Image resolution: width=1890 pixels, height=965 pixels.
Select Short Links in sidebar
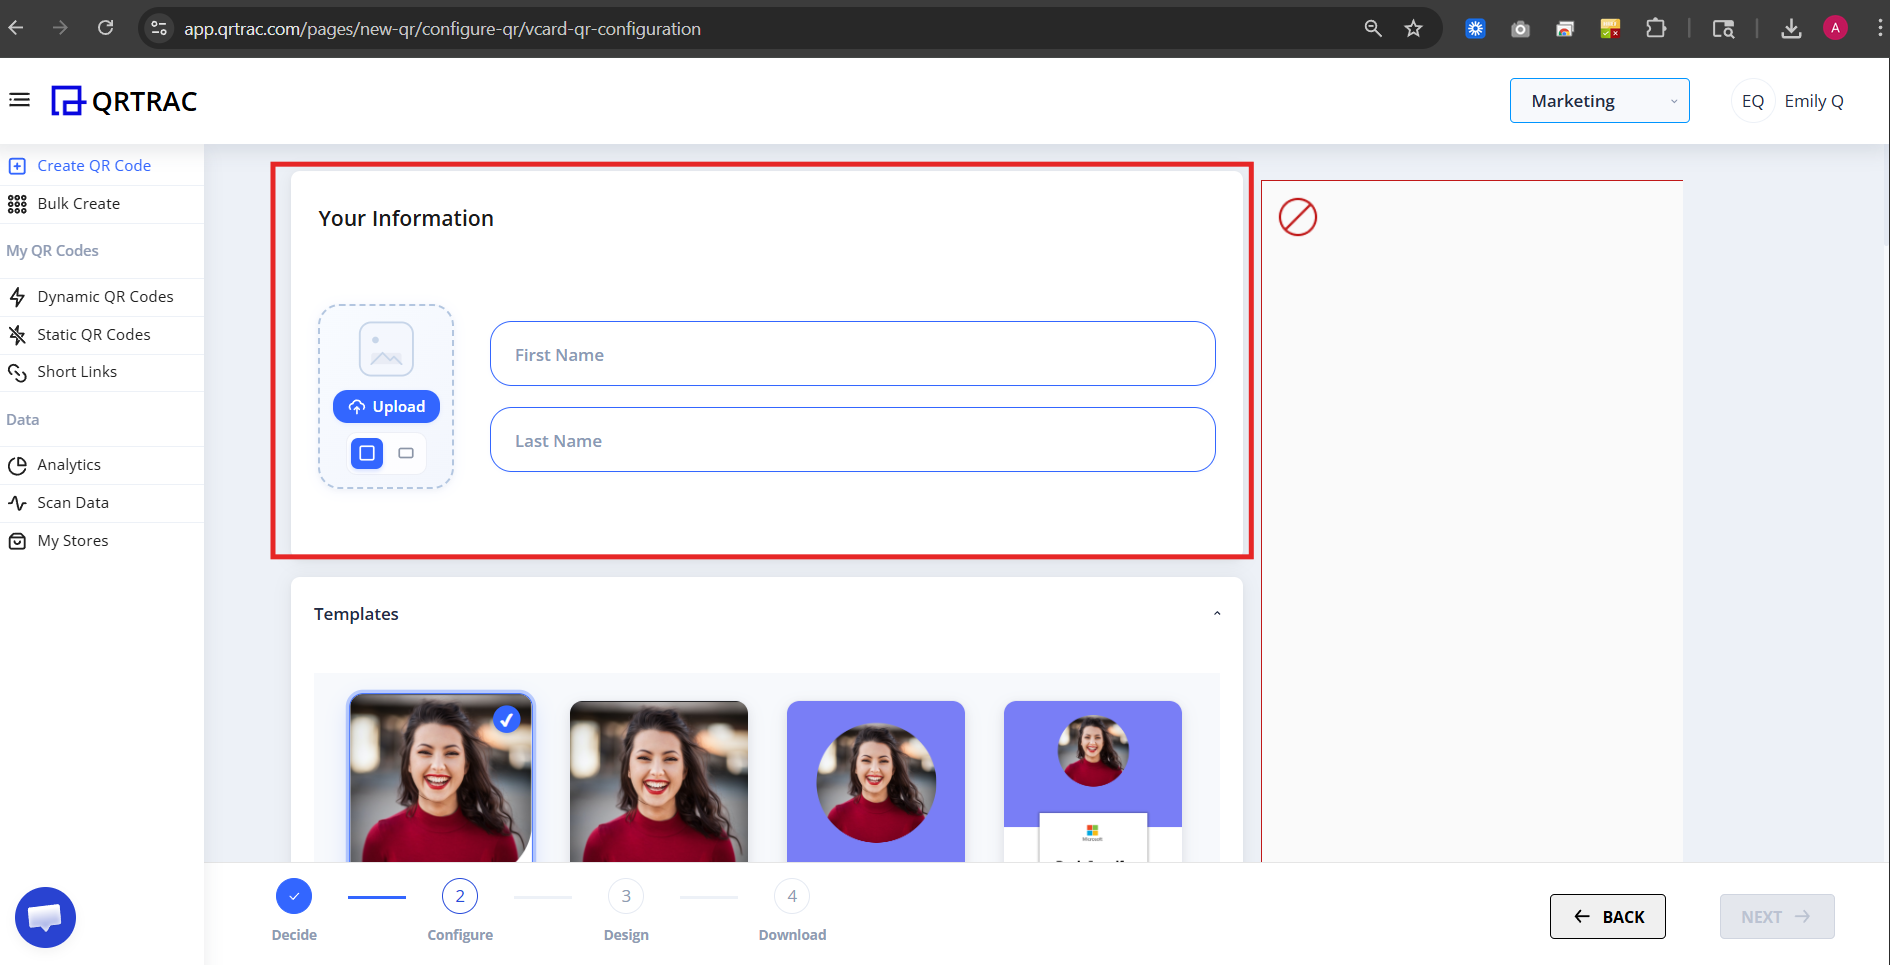[x=77, y=371]
